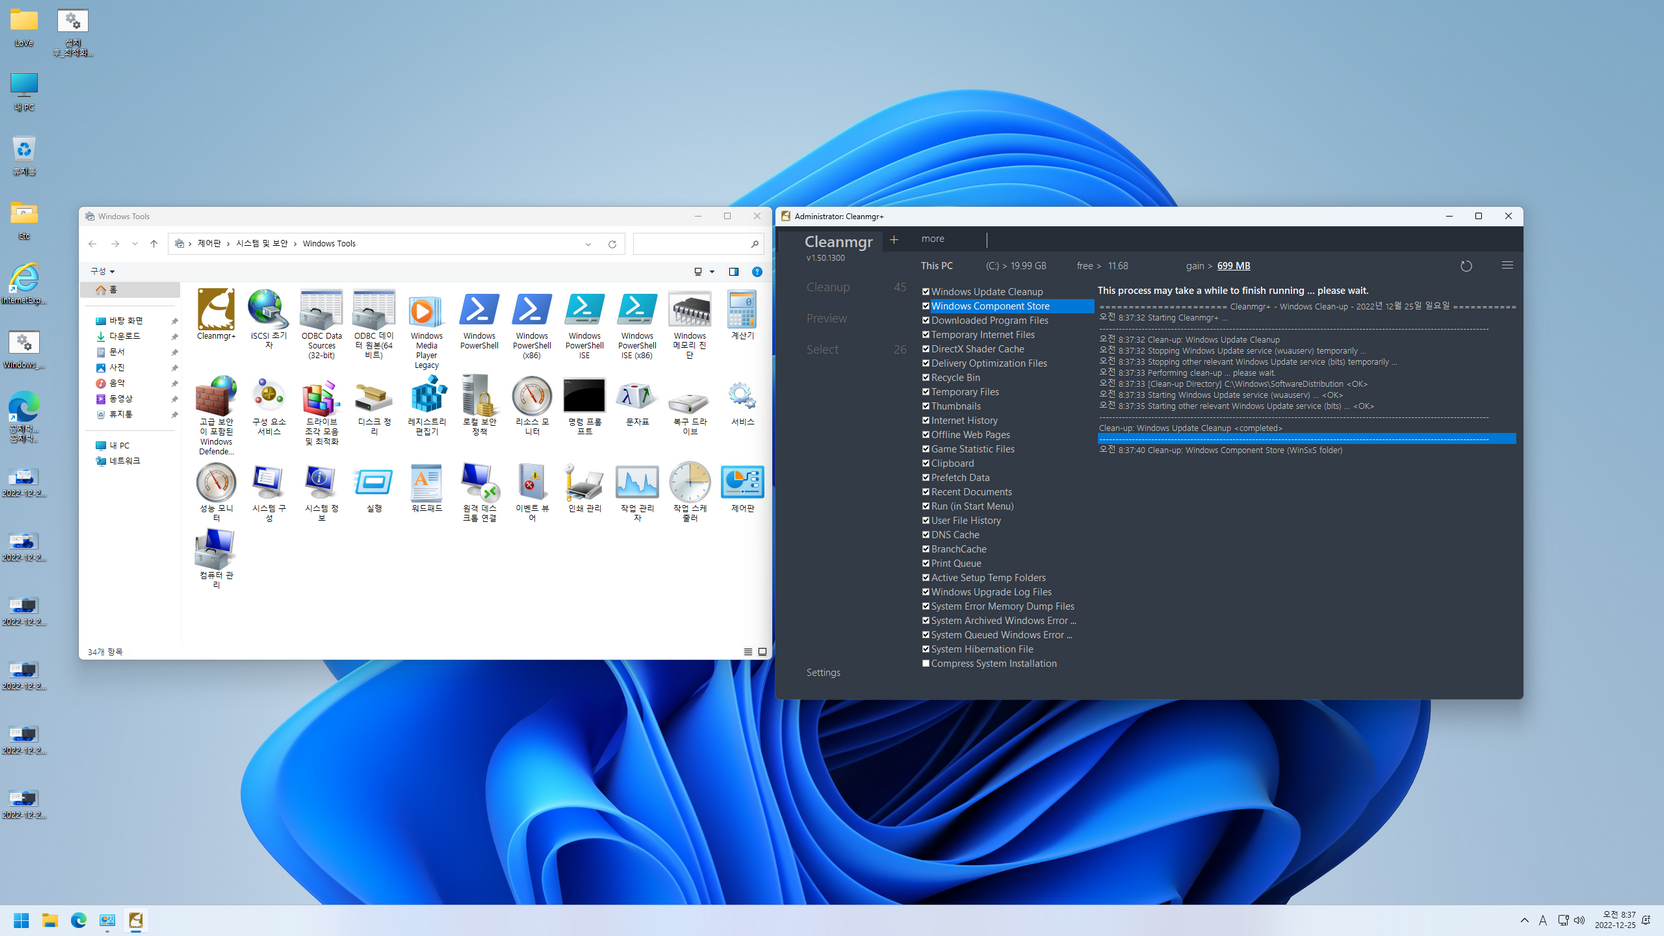Open Settings in Cleanmgr+
Screen dimensions: 1664x936
(x=824, y=673)
